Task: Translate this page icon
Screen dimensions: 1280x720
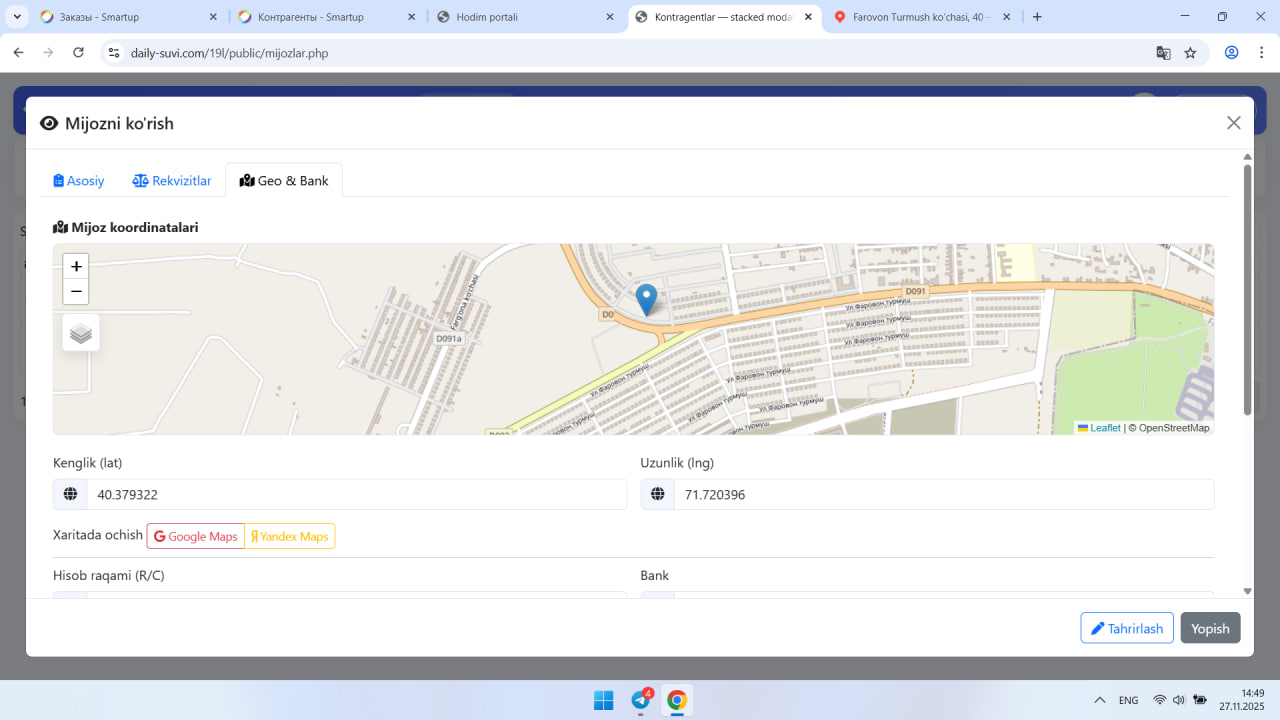Action: pyautogui.click(x=1163, y=53)
